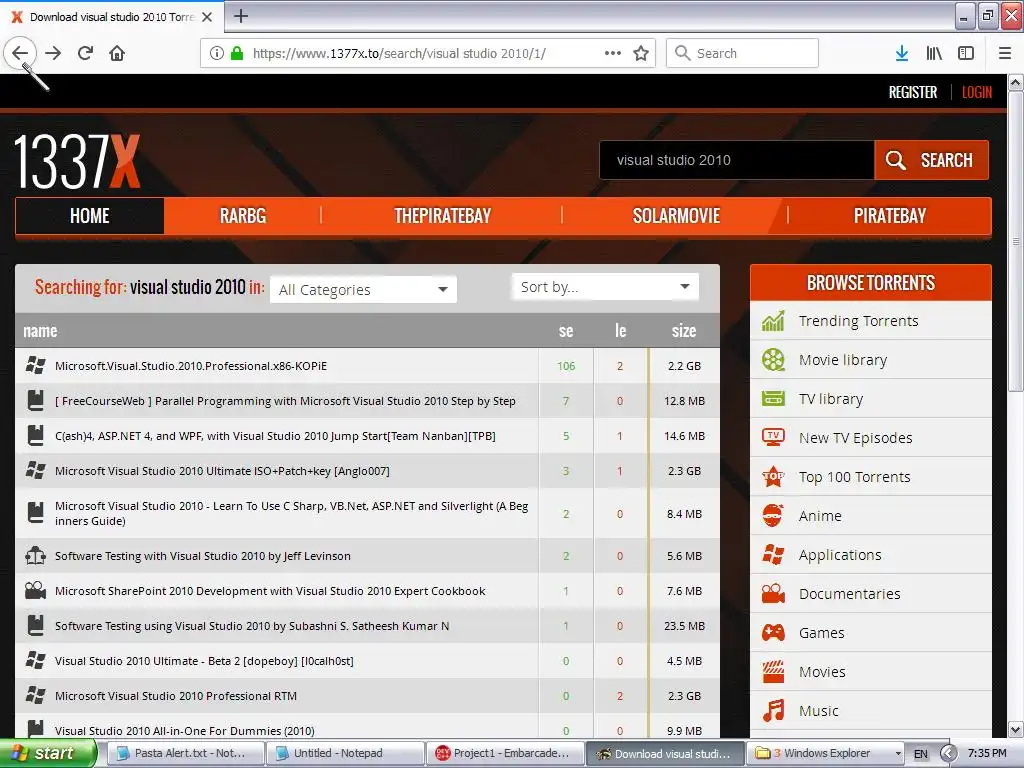
Task: Select the THEPIRATEBAY navigation tab
Action: click(x=442, y=216)
